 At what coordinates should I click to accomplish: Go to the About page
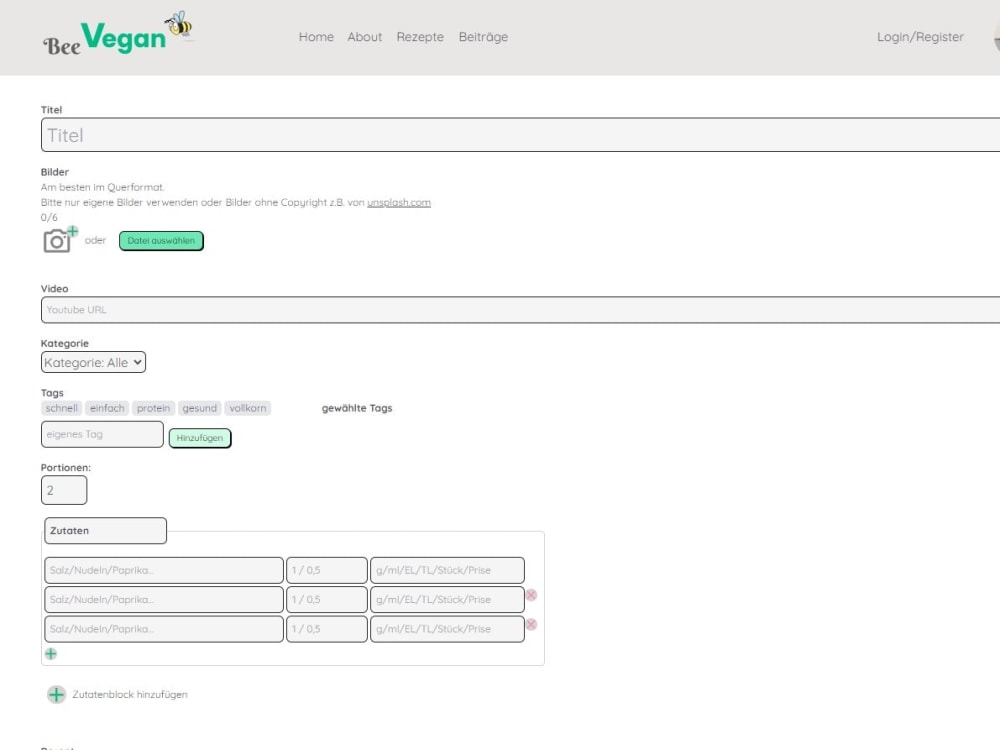coord(365,37)
